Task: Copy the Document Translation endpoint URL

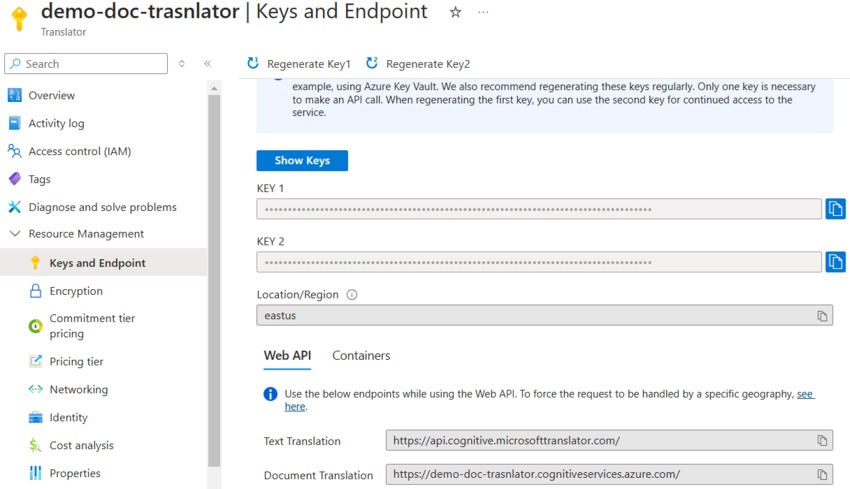Action: pos(822,475)
